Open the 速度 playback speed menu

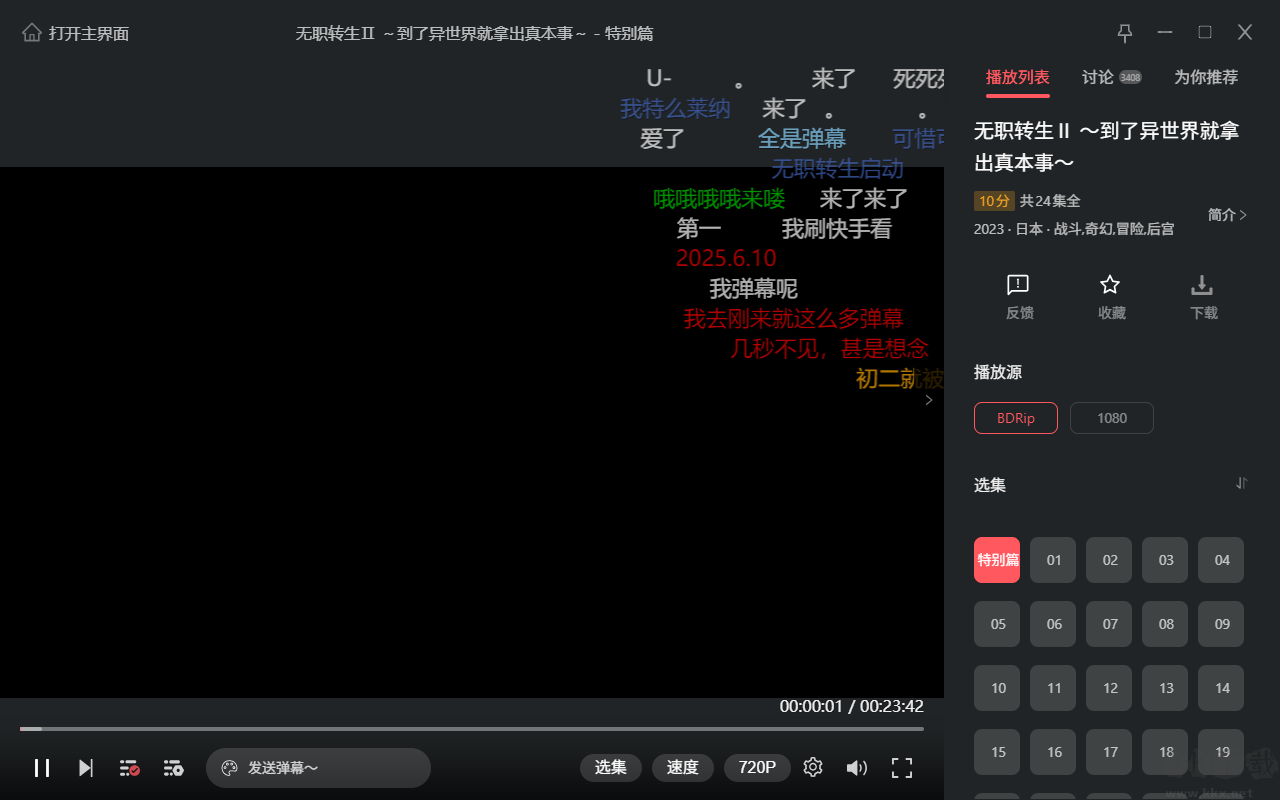[683, 768]
